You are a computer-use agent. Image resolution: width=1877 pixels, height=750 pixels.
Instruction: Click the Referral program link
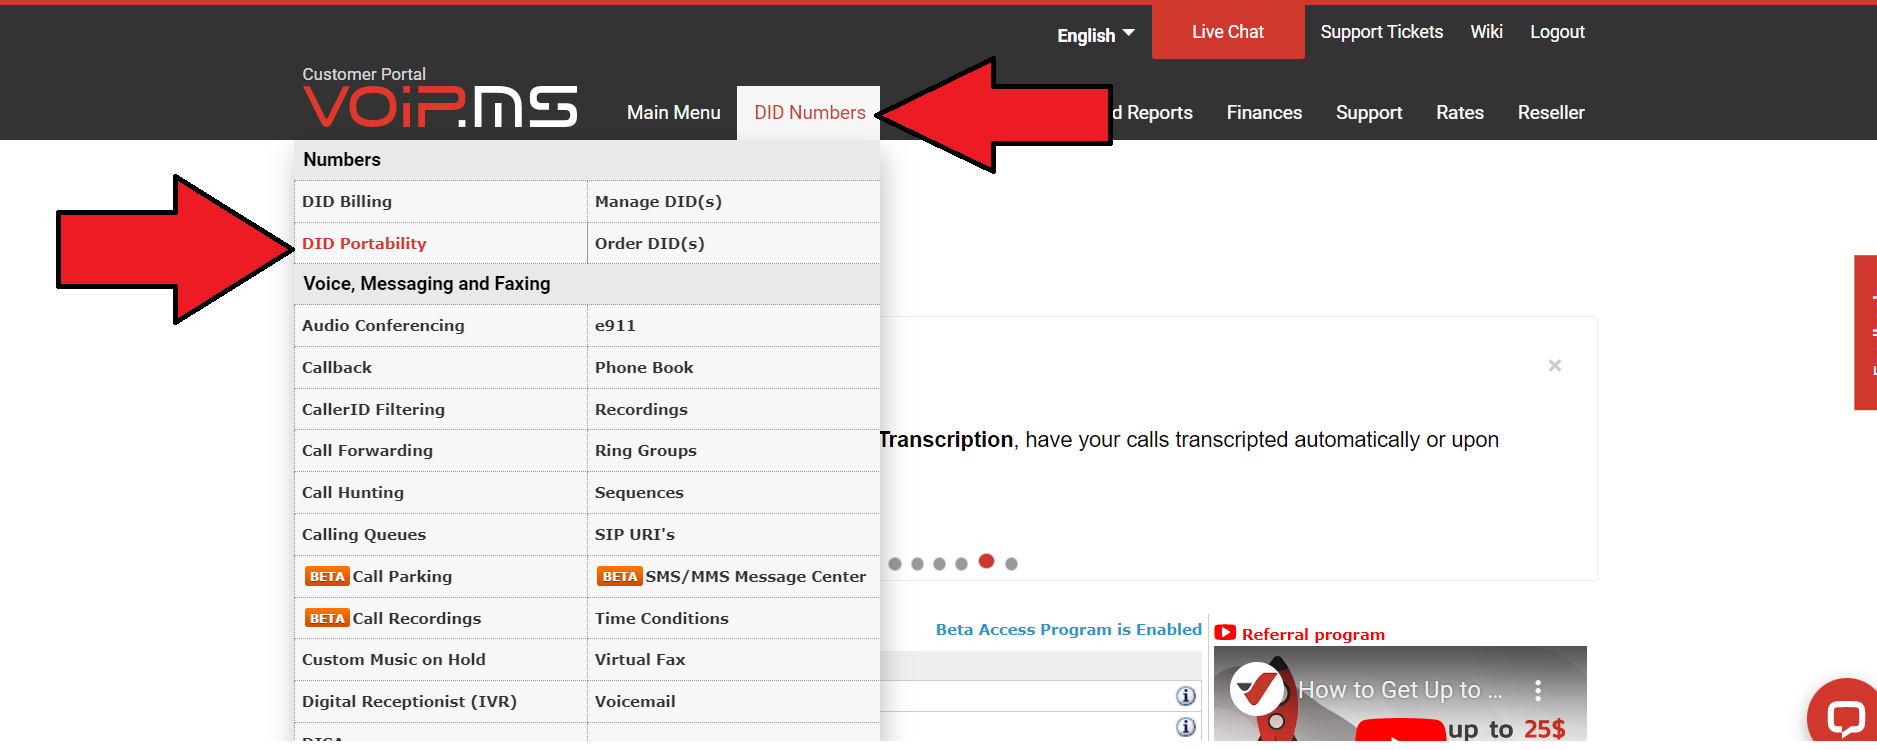(1313, 634)
